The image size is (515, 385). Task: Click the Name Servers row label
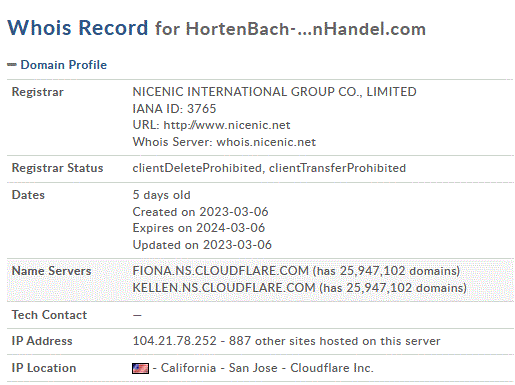[51, 271]
